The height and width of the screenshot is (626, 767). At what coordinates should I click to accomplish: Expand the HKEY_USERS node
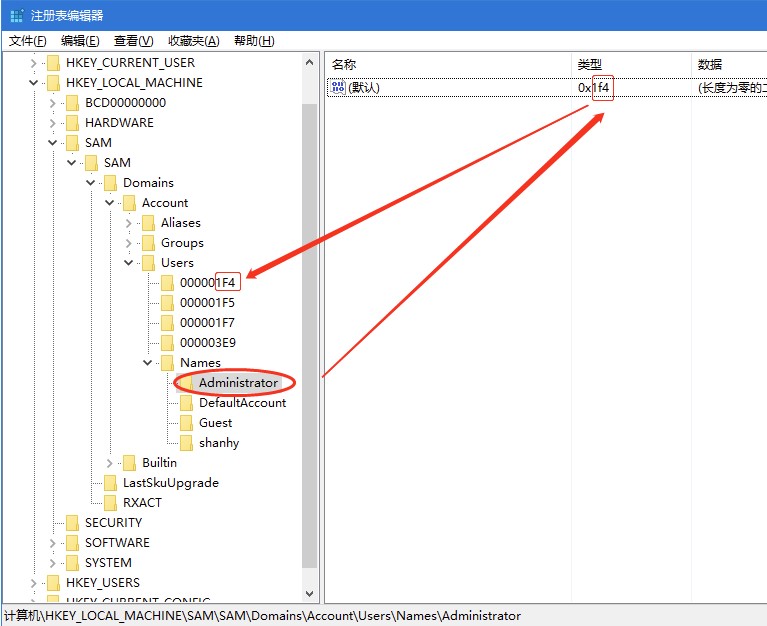(33, 583)
